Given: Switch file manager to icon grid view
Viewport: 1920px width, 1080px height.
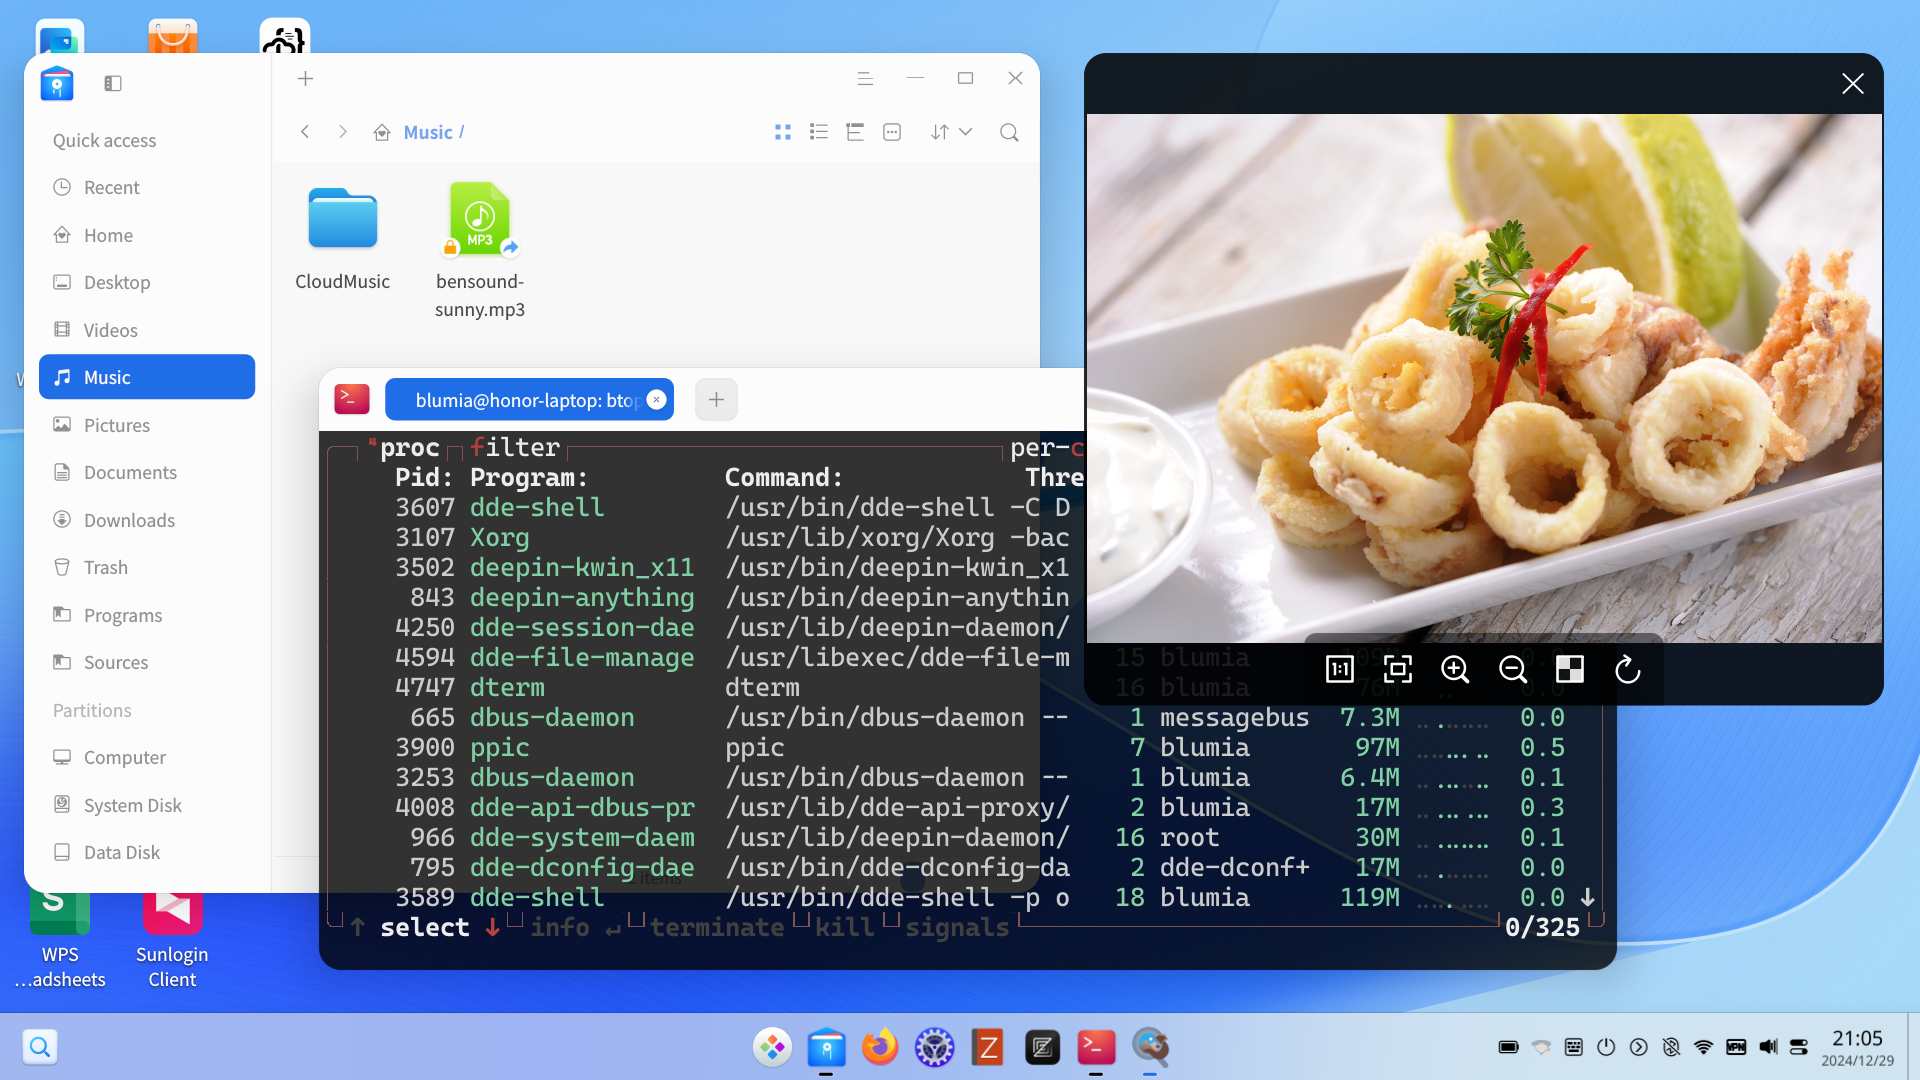Looking at the screenshot, I should [x=783, y=132].
